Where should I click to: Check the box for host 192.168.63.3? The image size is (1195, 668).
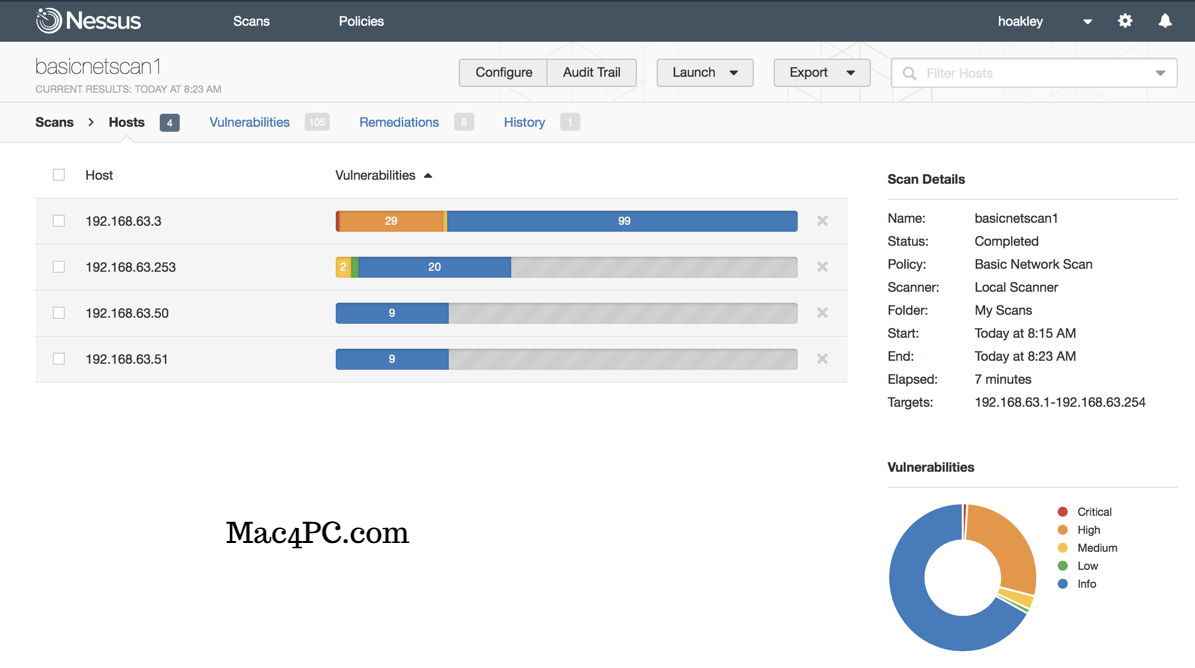tap(59, 221)
